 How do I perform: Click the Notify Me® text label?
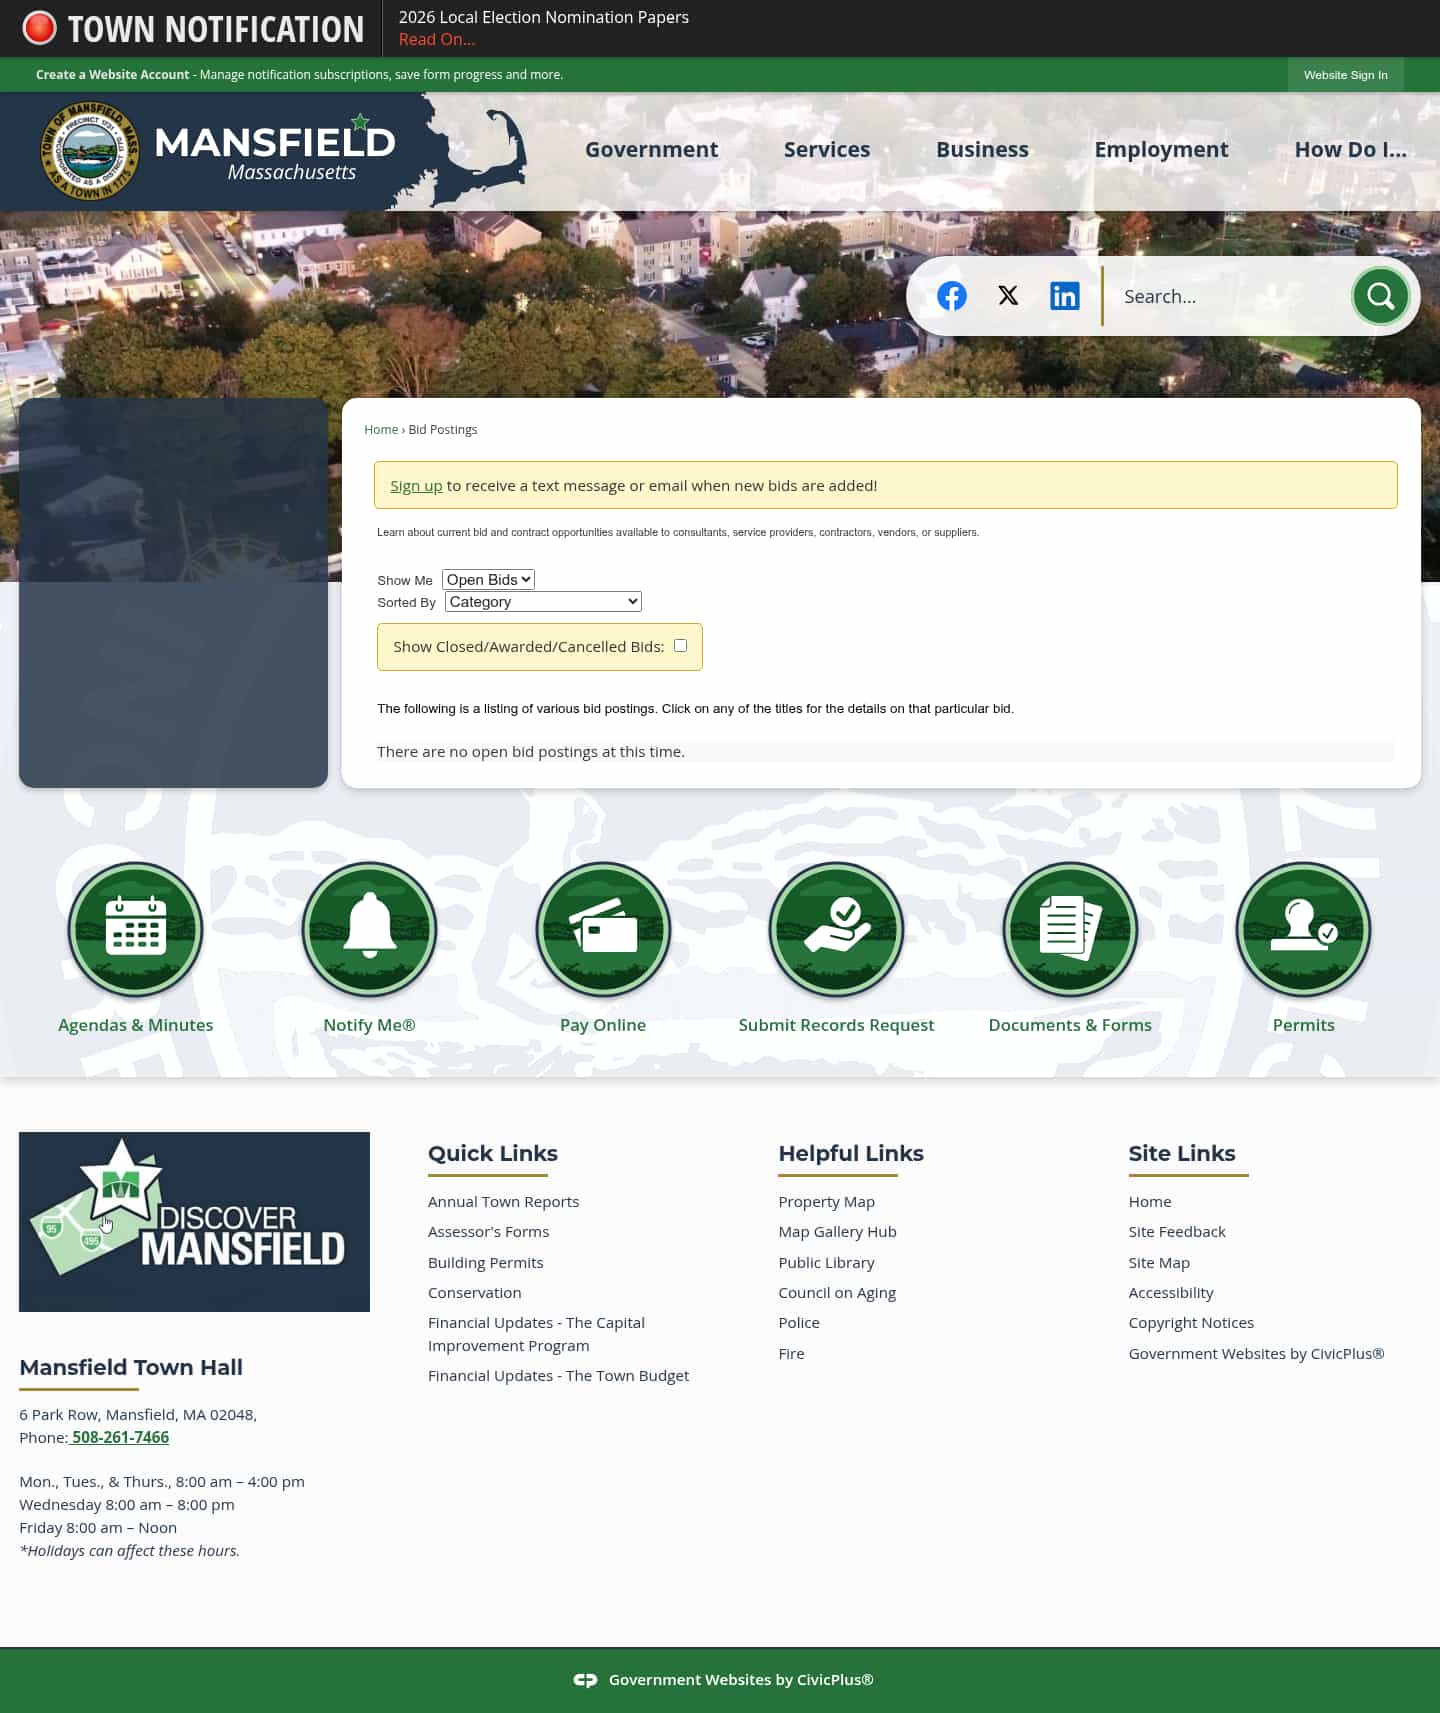click(x=369, y=1025)
